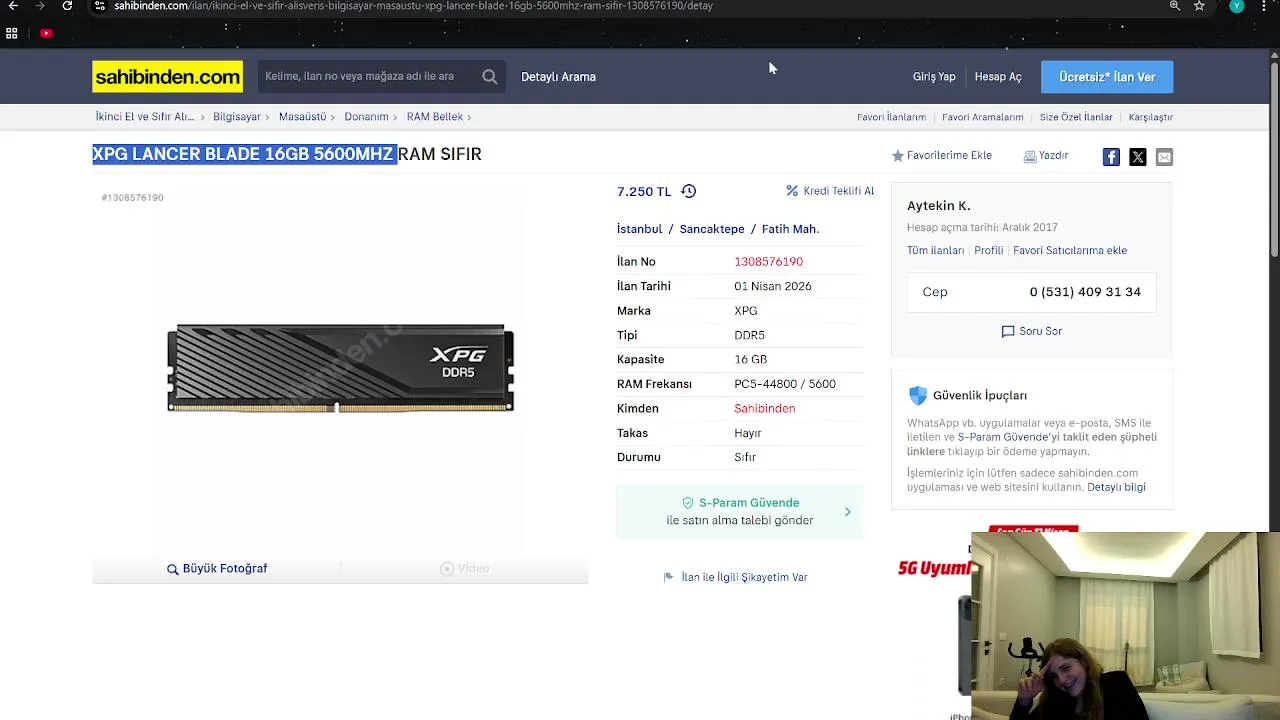Open Donanım breadcrumb category
The image size is (1280, 720).
pos(366,117)
